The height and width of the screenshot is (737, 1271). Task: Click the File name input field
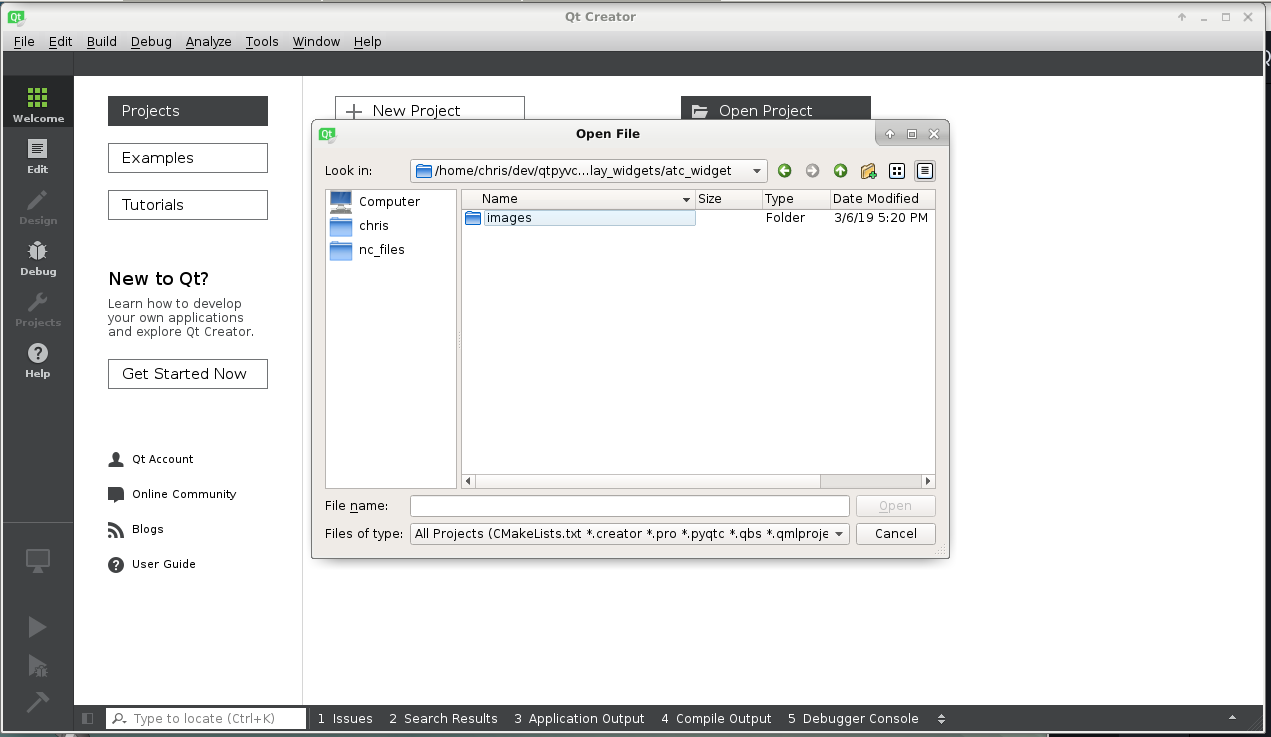point(630,506)
